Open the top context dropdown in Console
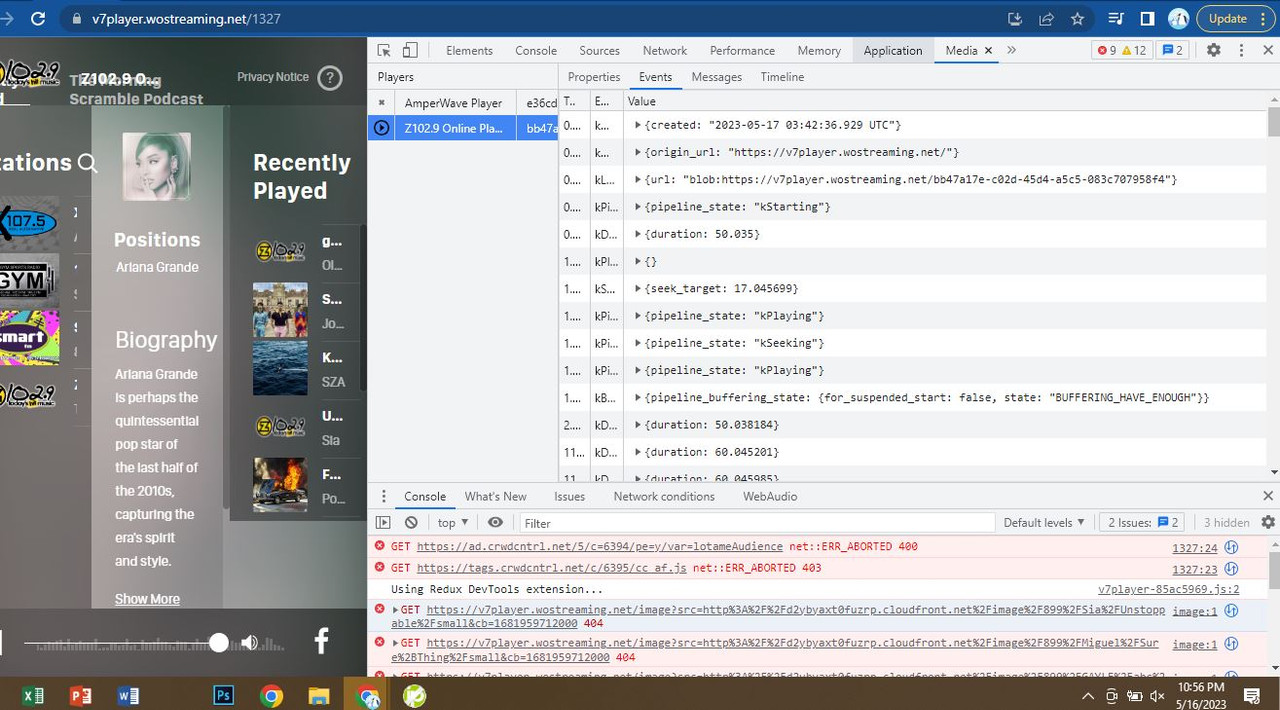1280x710 pixels. point(453,522)
